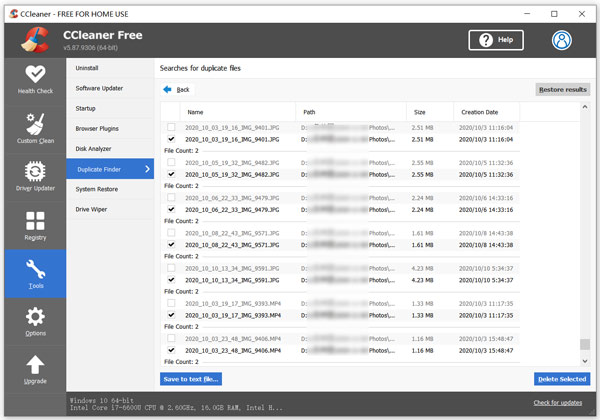The height and width of the screenshot is (420, 600).
Task: Select the Drive Wiper menu item
Action: (91, 209)
